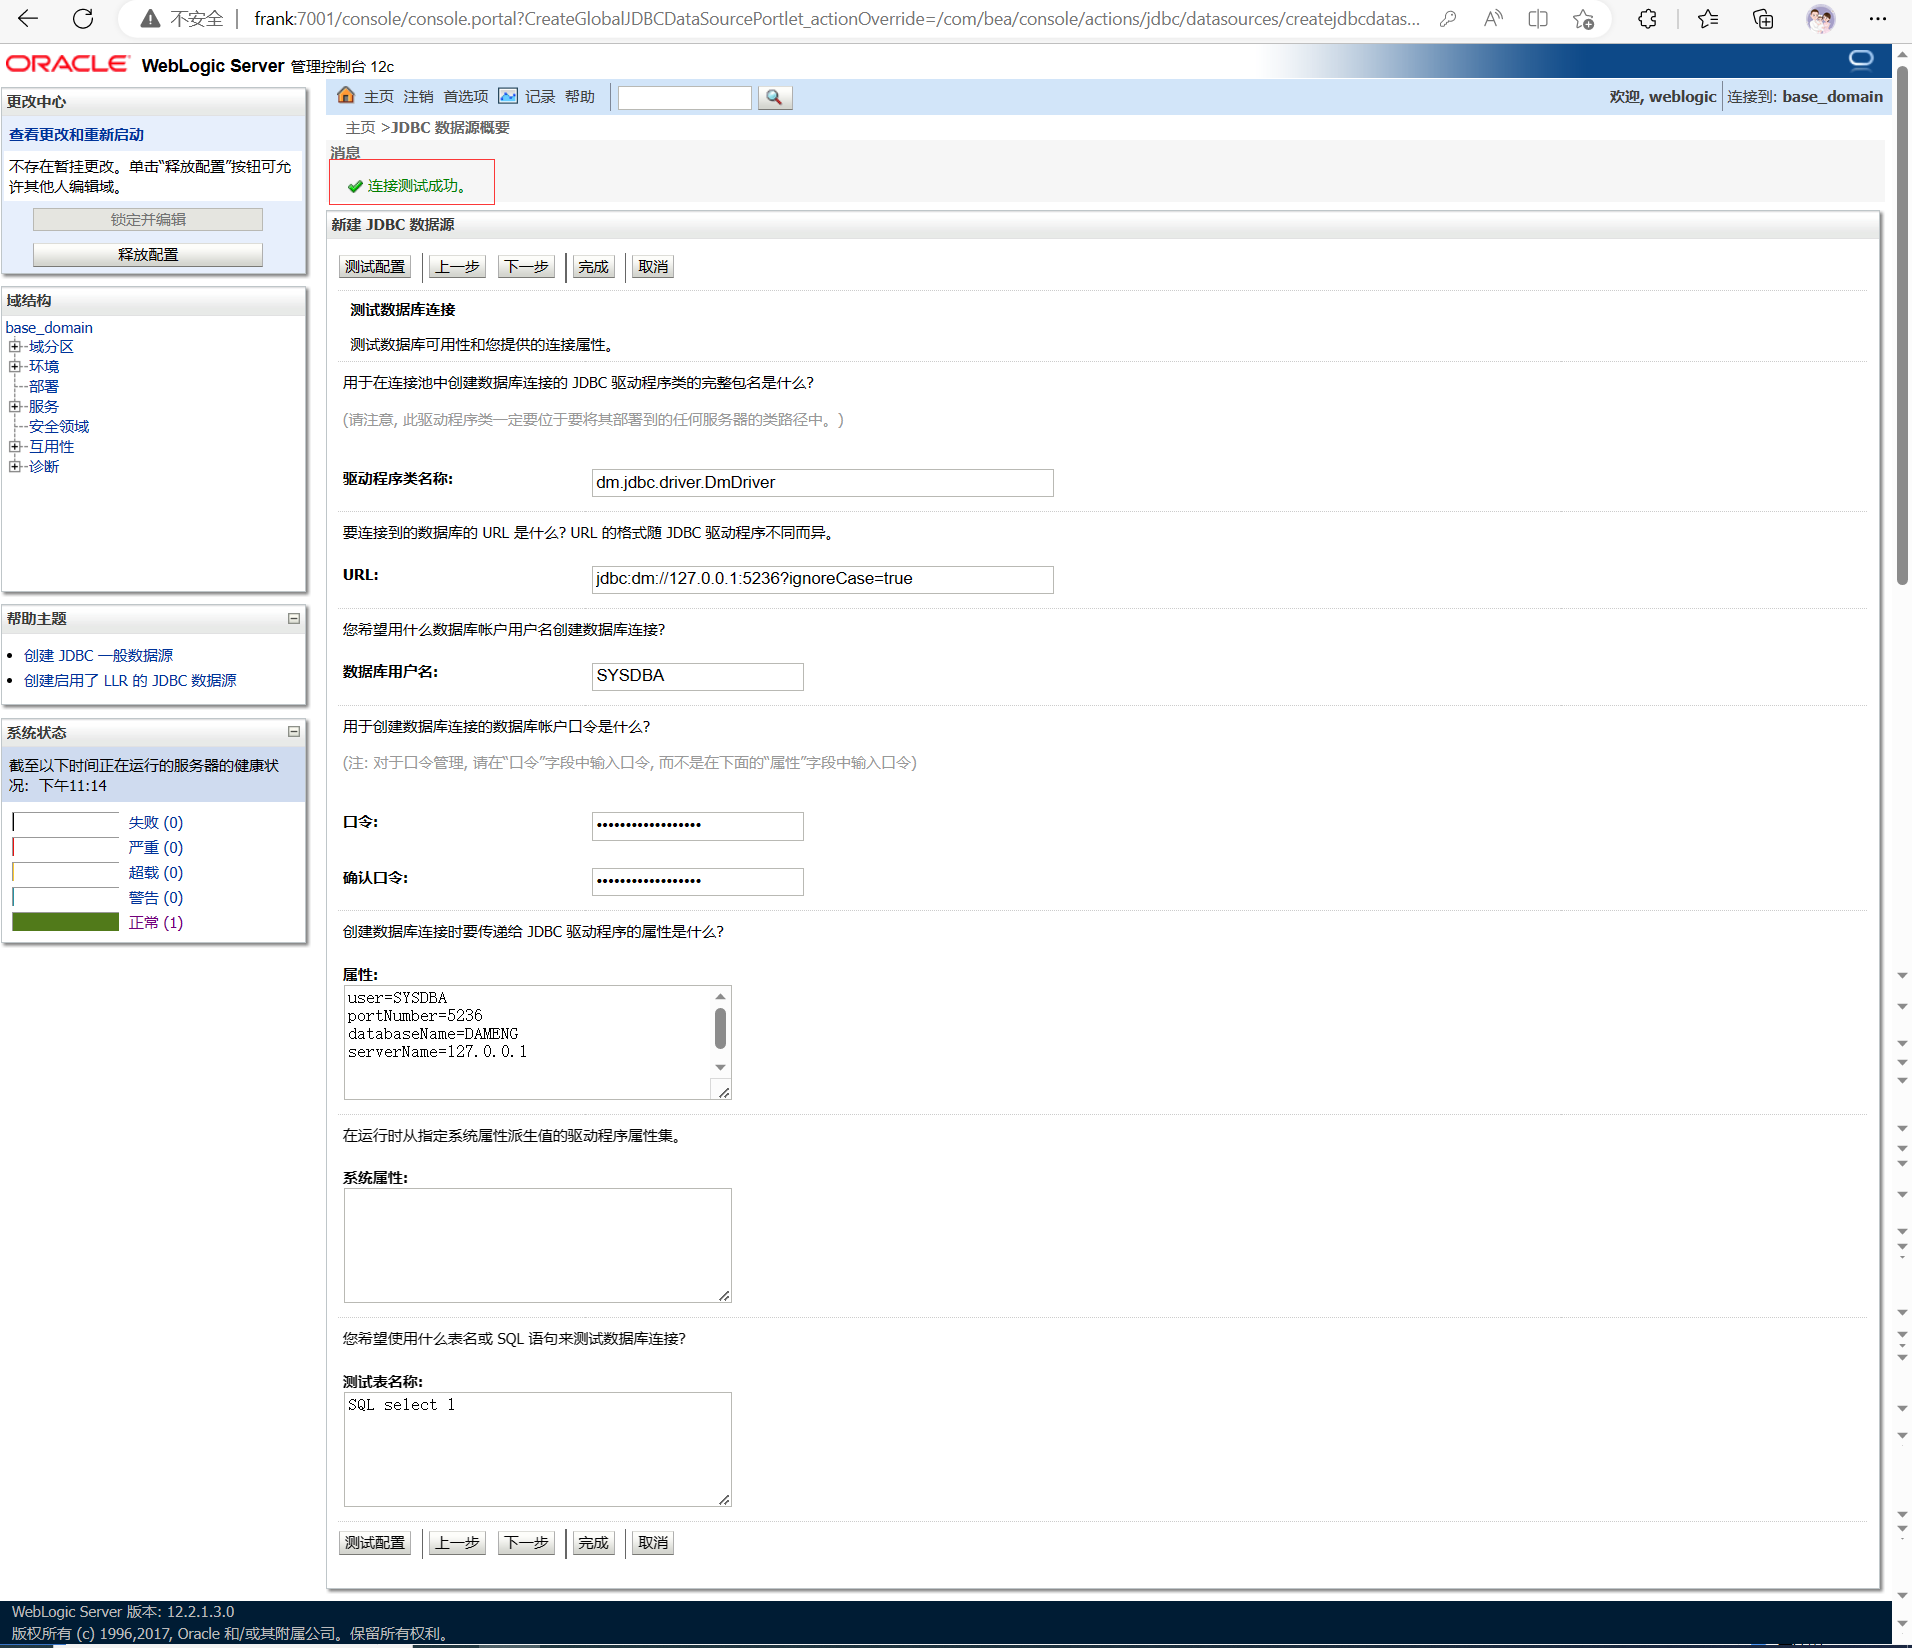Viewport: 1912px width, 1648px height.
Task: Expand the 互用性 tree node
Action: (14, 447)
